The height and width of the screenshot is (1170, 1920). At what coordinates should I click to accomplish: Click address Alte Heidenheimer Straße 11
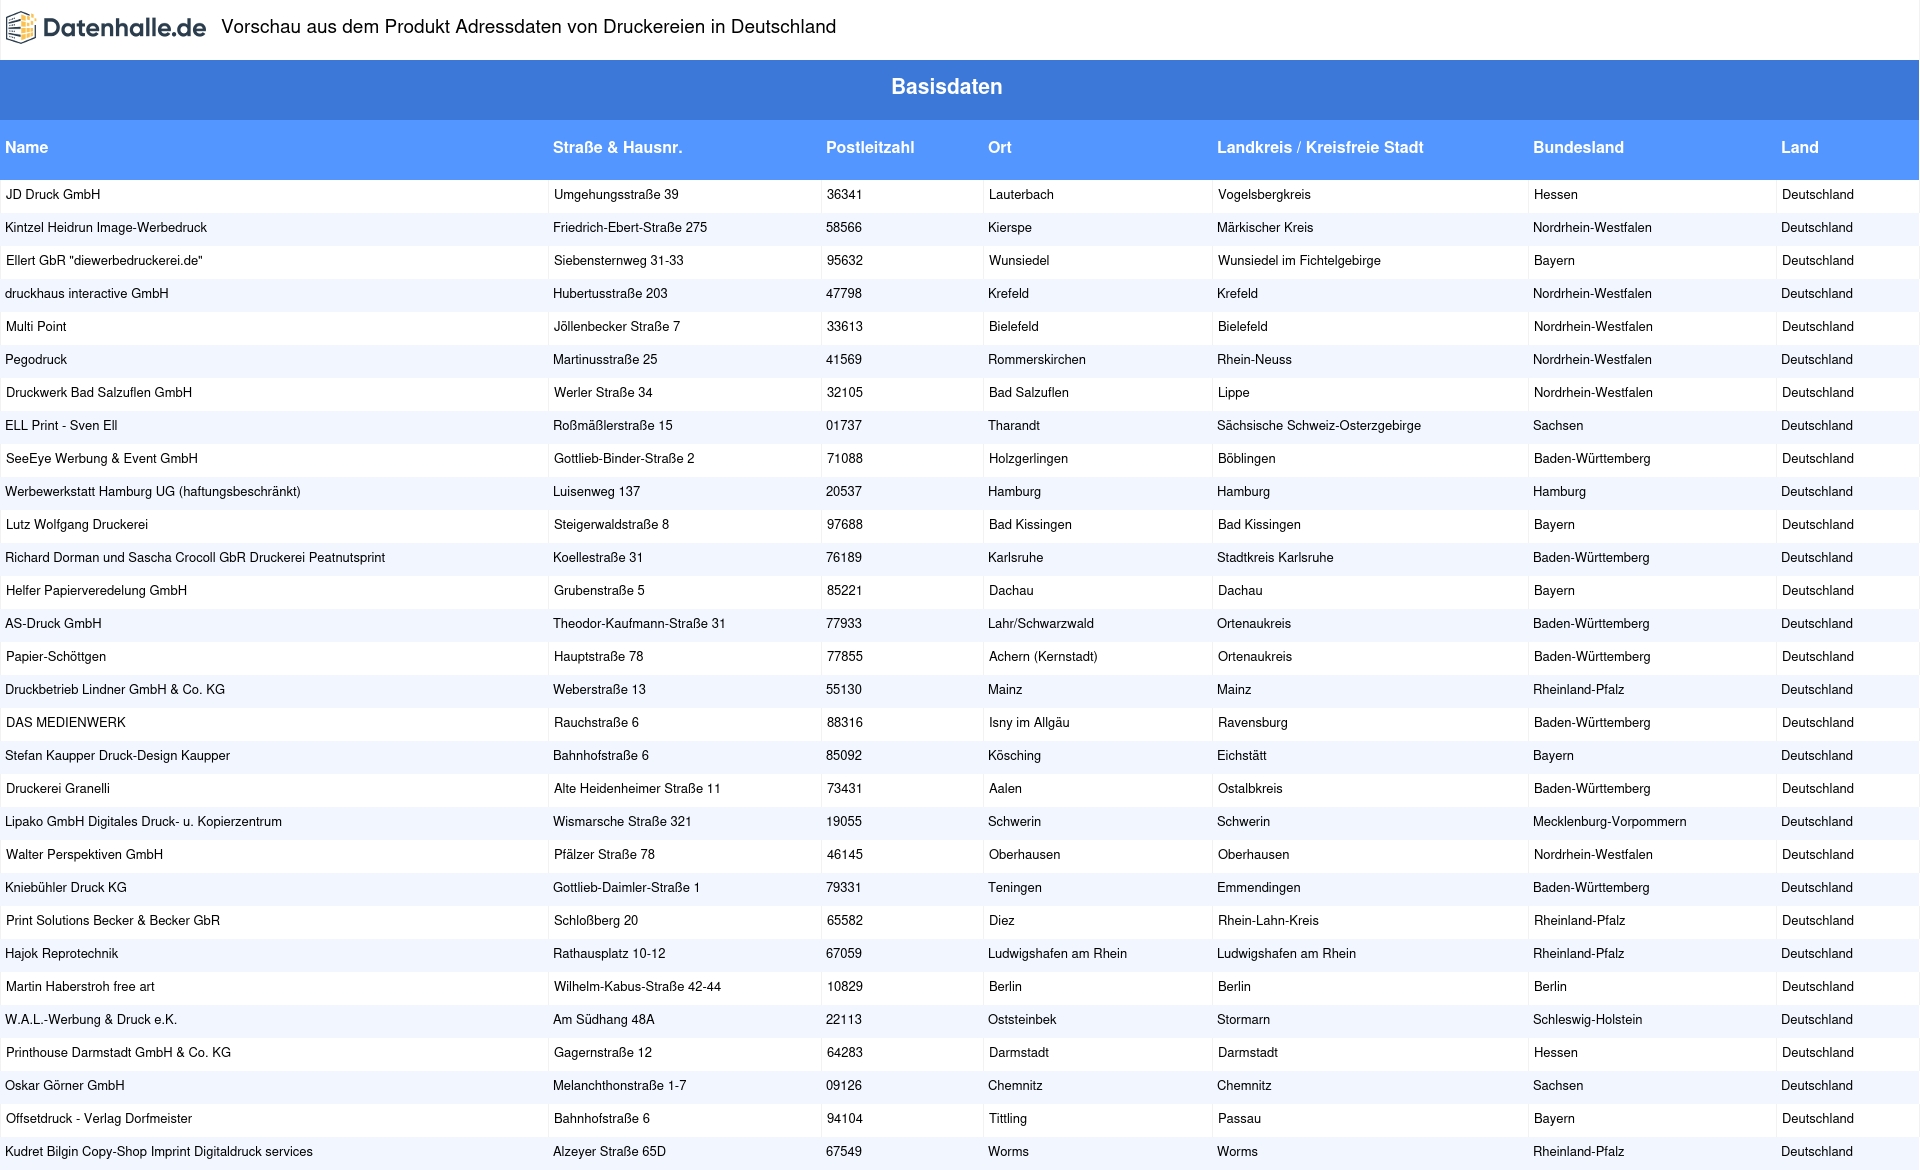(637, 789)
